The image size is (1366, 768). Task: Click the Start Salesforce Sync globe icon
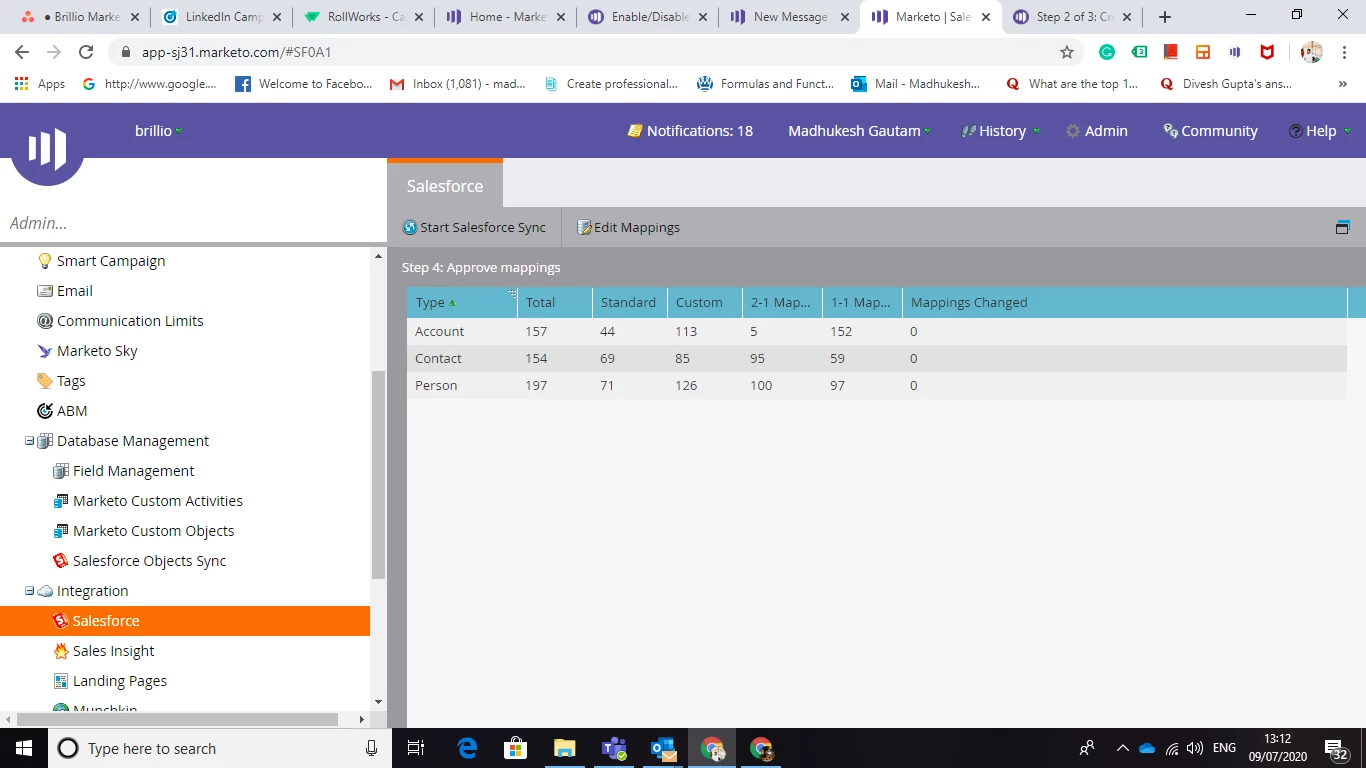pos(410,227)
